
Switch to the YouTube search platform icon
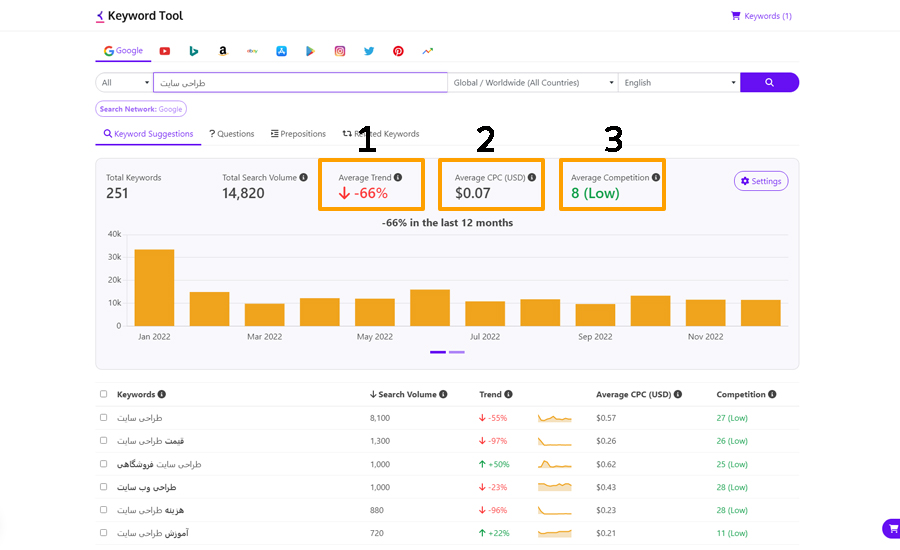pyautogui.click(x=165, y=51)
